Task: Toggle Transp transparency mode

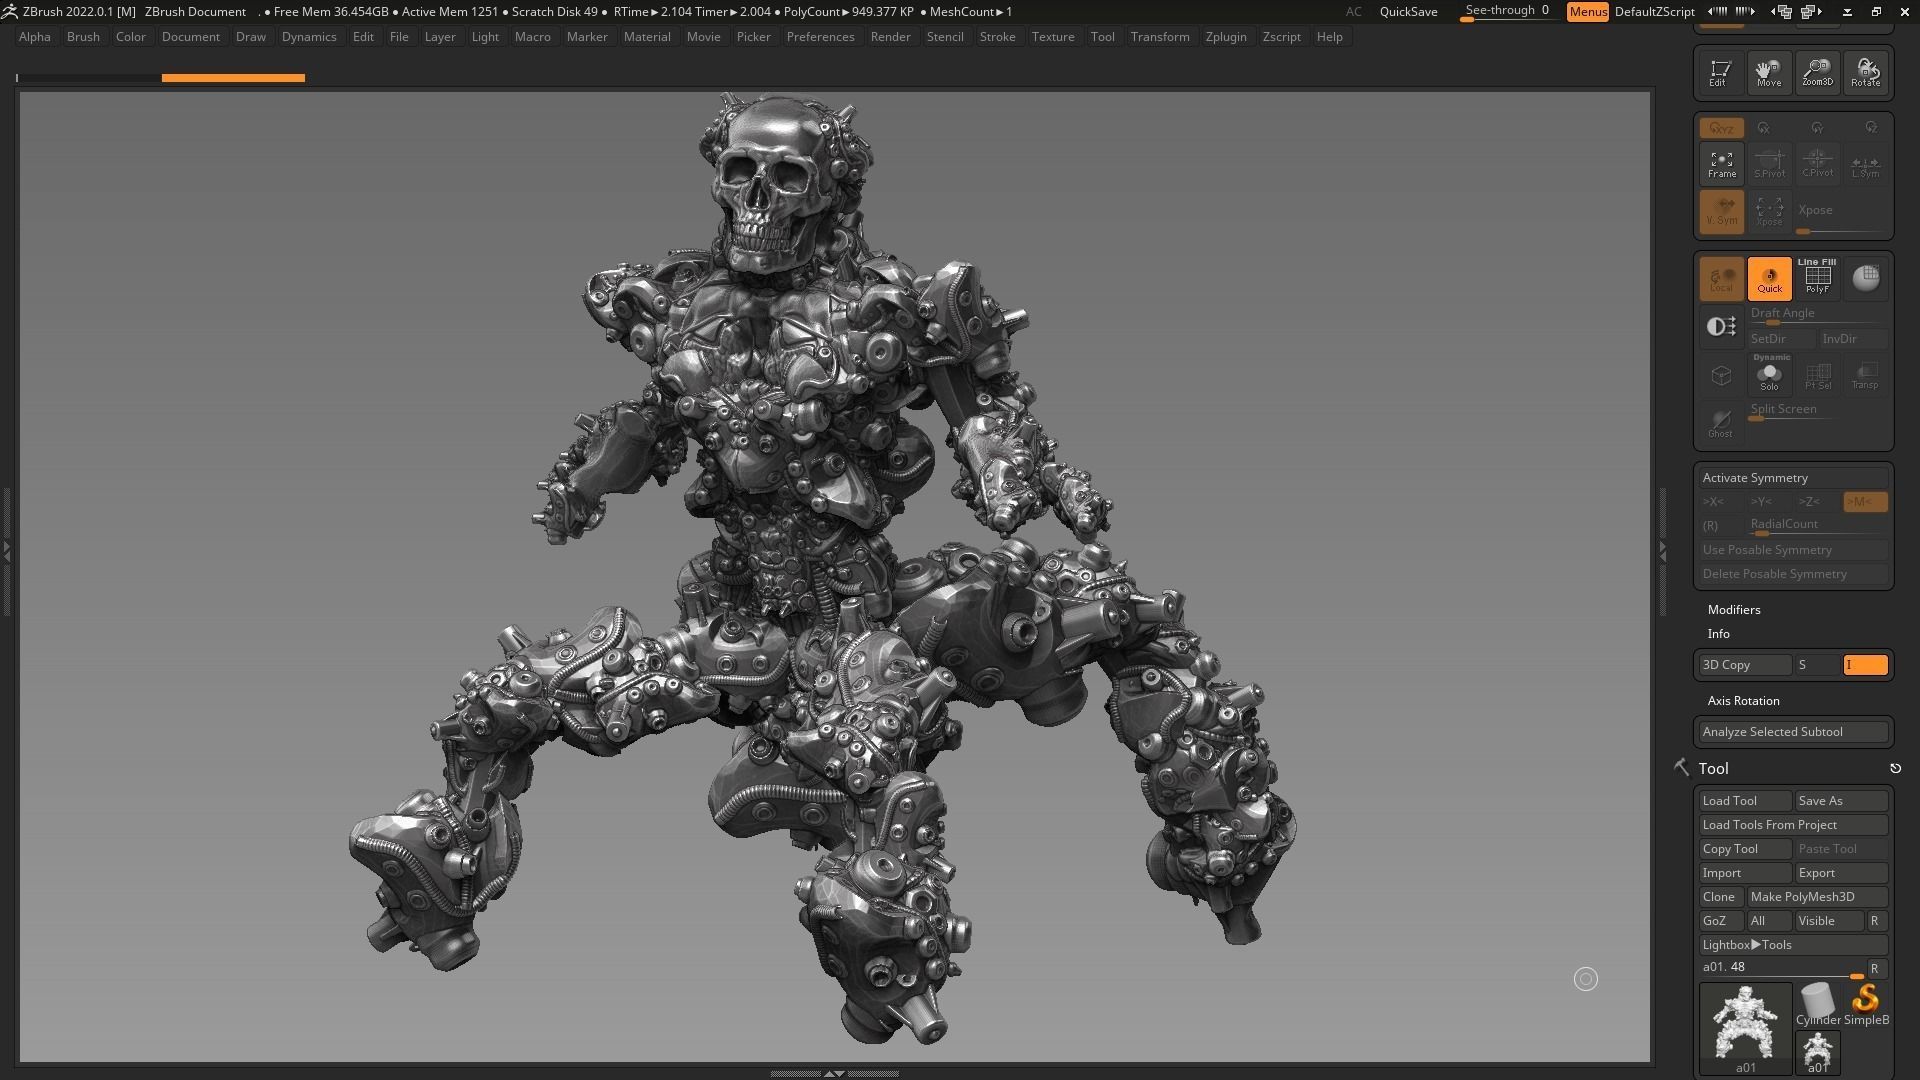Action: point(1865,375)
